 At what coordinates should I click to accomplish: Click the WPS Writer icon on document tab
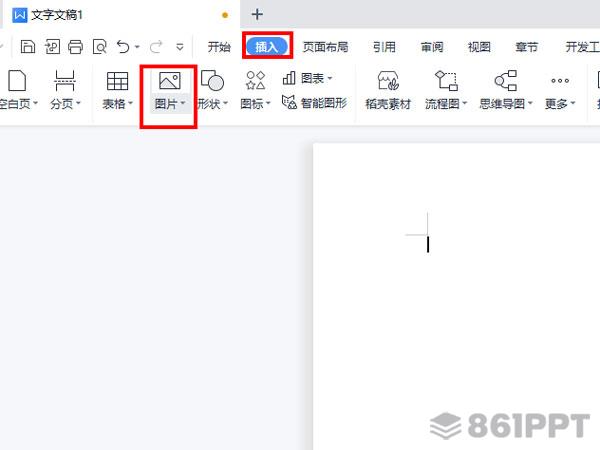(x=20, y=15)
